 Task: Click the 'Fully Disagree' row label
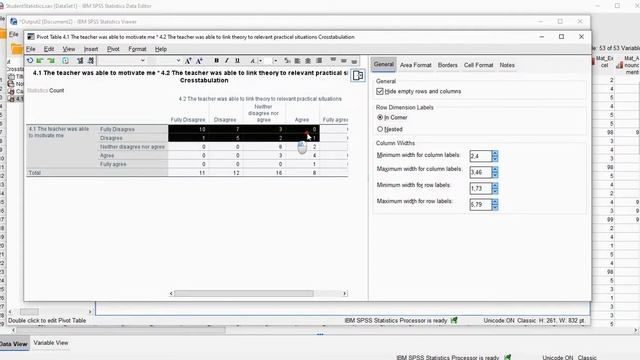click(117, 129)
